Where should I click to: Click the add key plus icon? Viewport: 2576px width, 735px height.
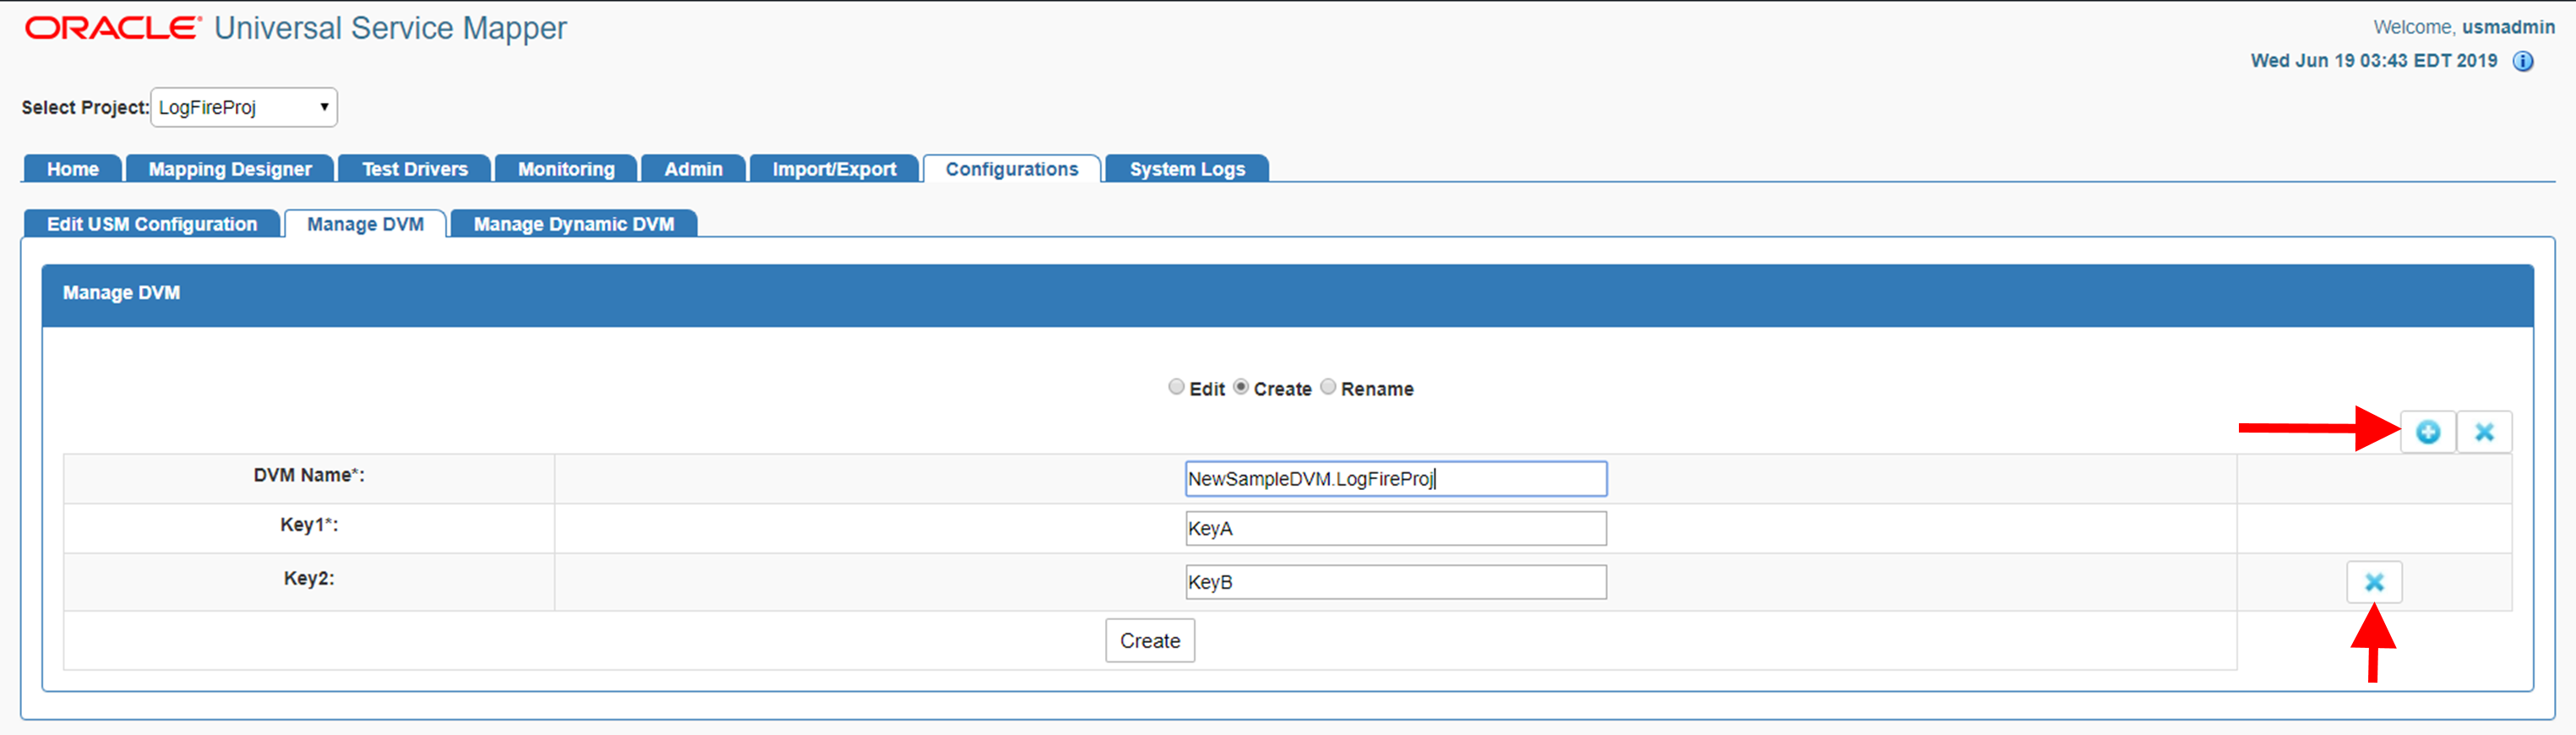[x=2428, y=432]
